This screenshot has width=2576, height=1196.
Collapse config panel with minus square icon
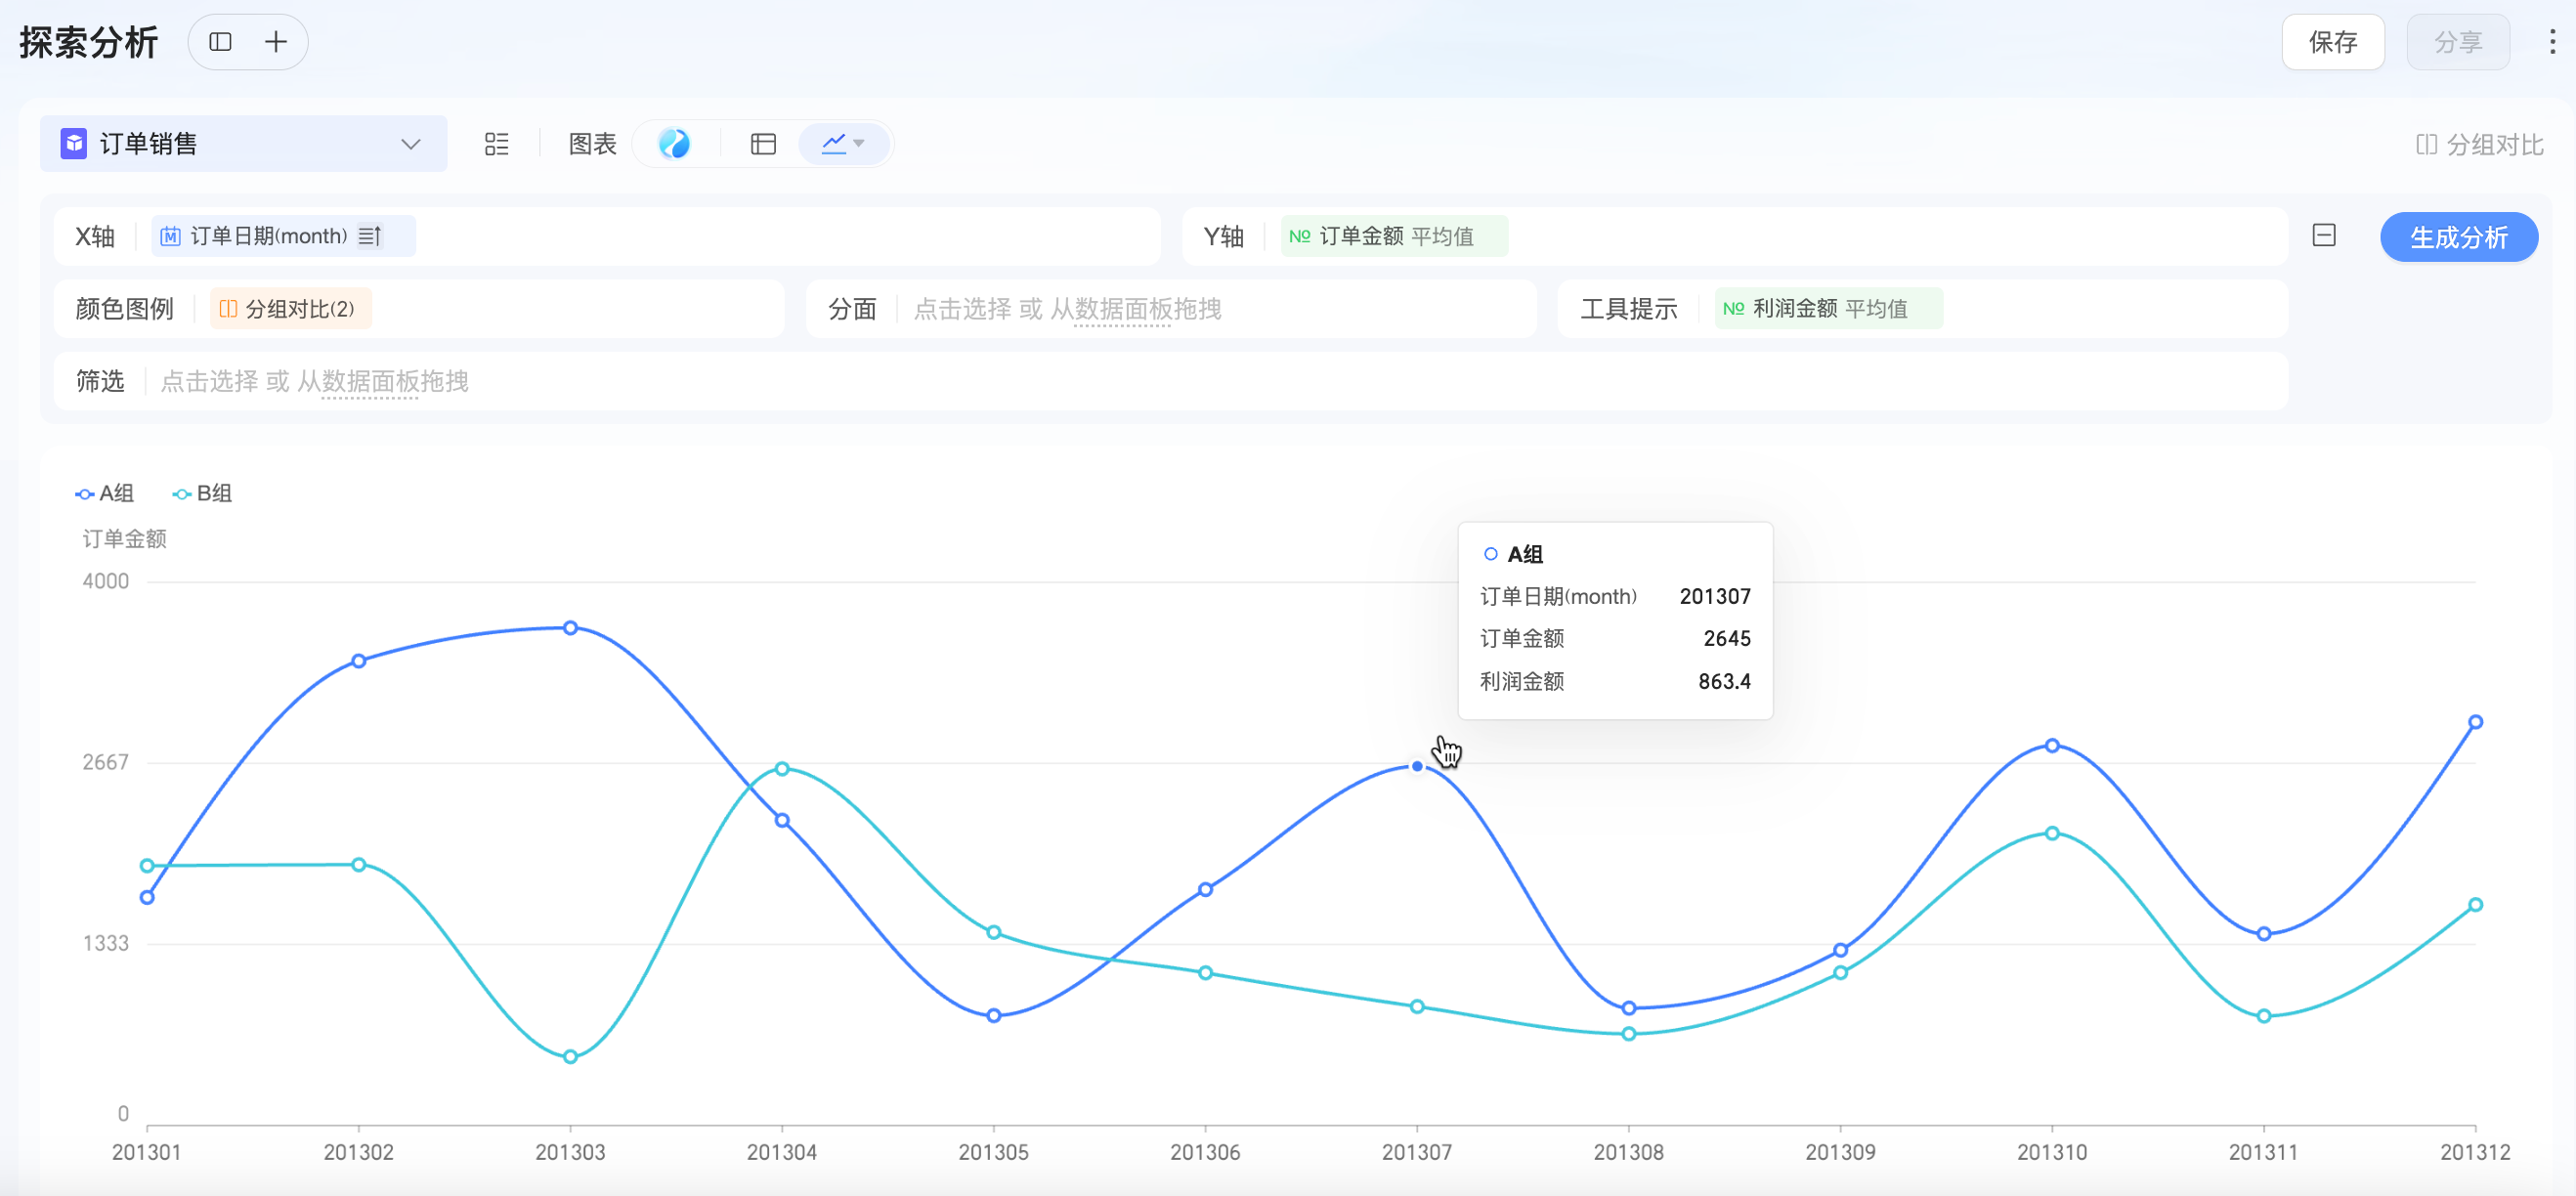[x=2323, y=235]
